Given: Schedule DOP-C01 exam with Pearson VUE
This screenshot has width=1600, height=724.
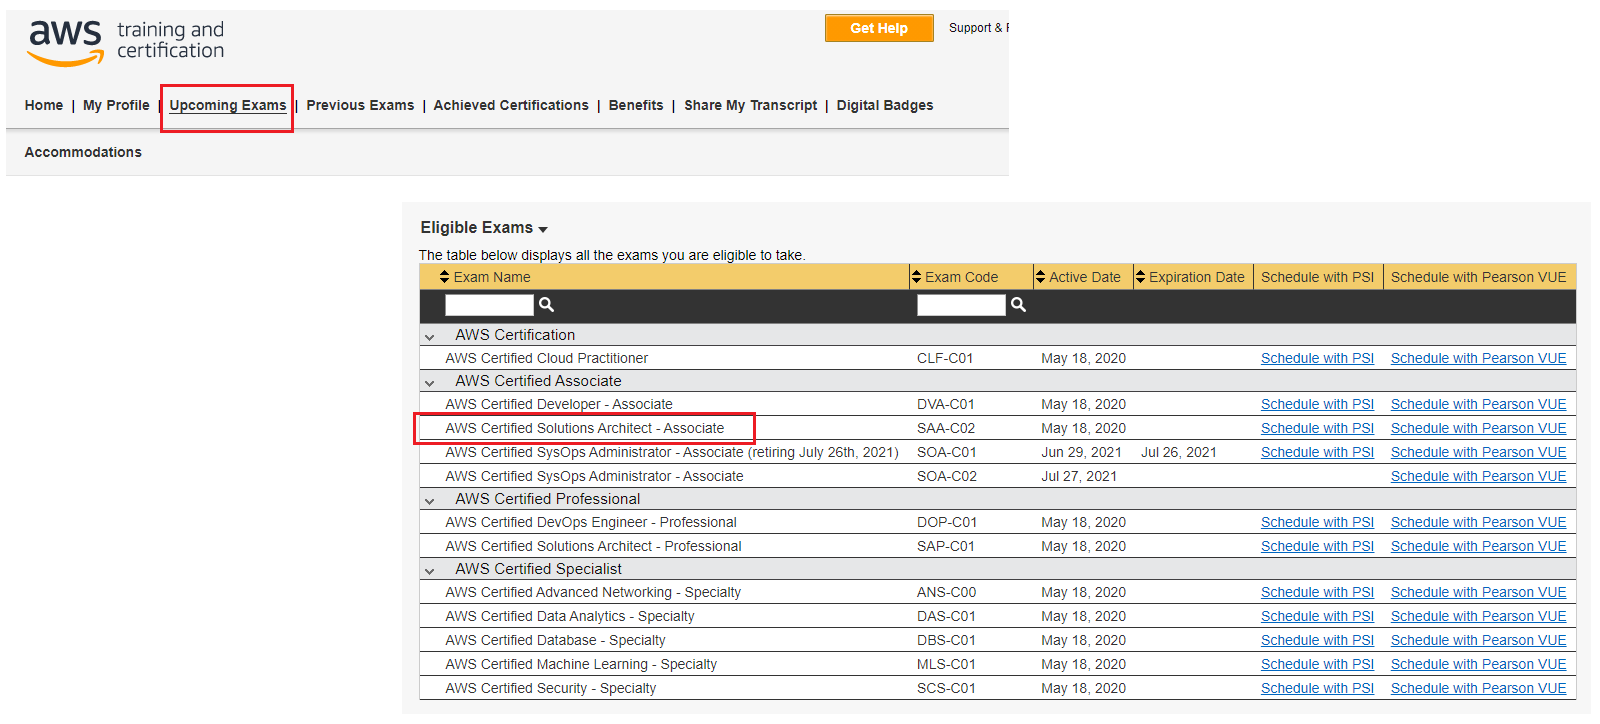Looking at the screenshot, I should pos(1478,522).
